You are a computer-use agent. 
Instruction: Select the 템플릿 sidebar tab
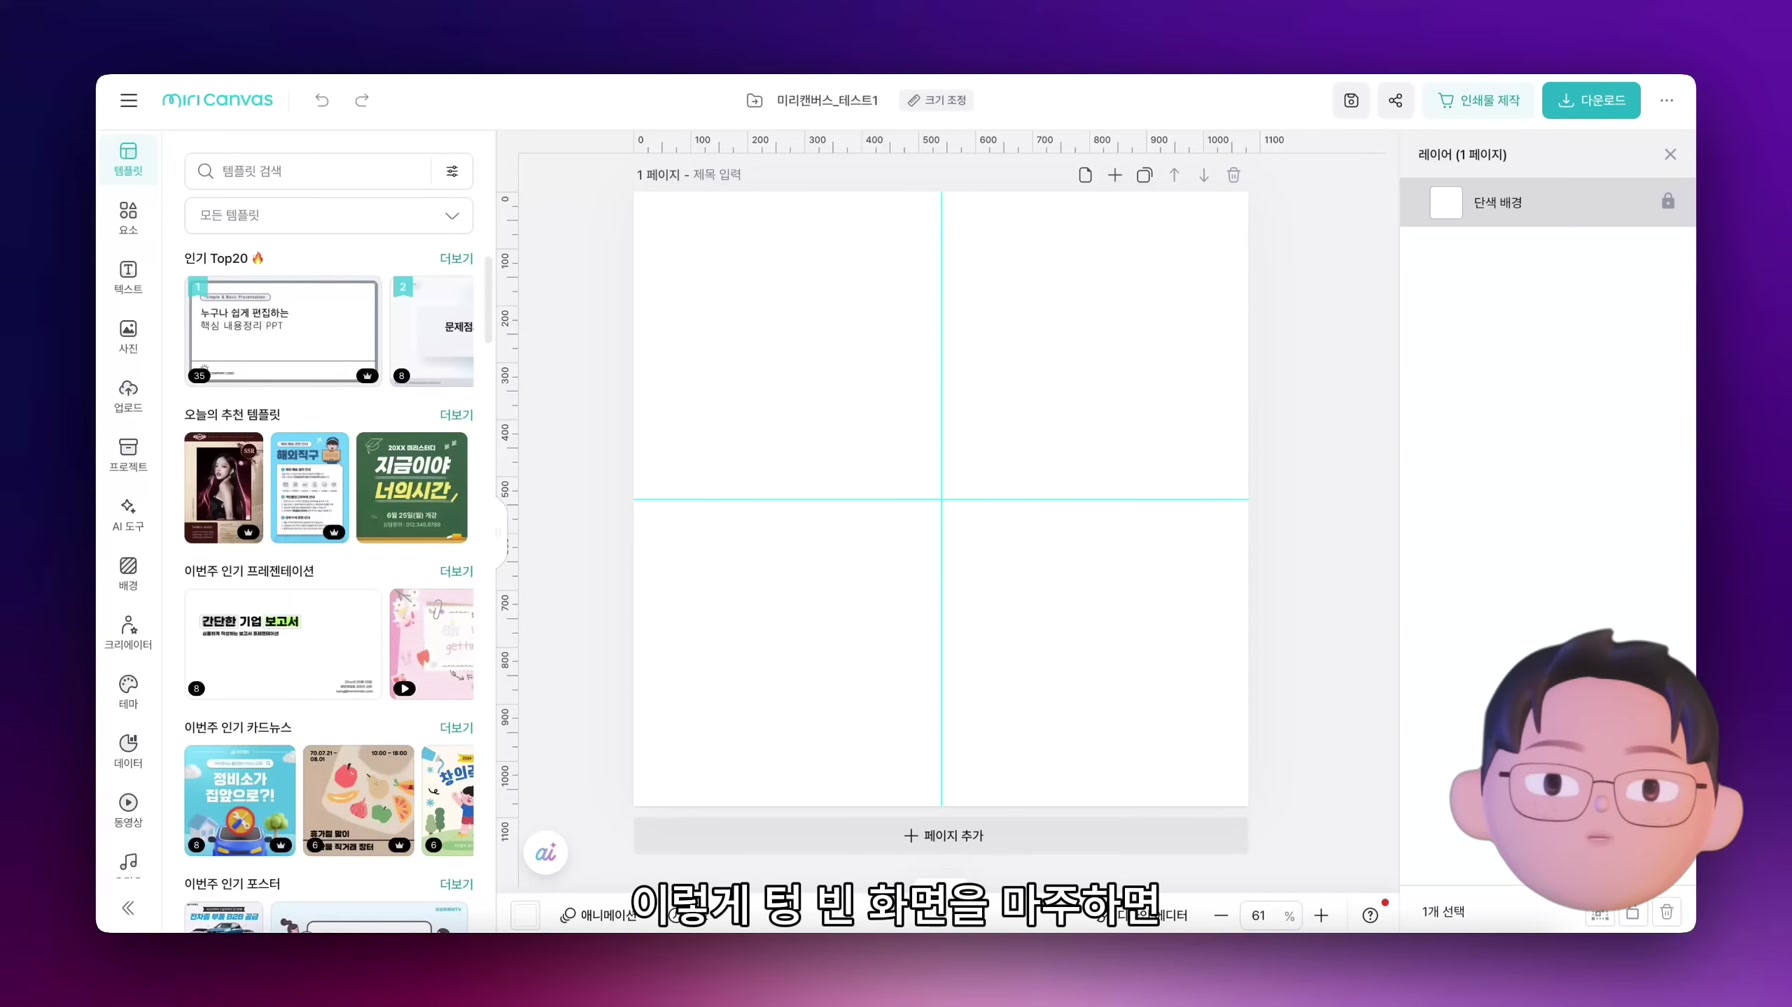pyautogui.click(x=128, y=159)
